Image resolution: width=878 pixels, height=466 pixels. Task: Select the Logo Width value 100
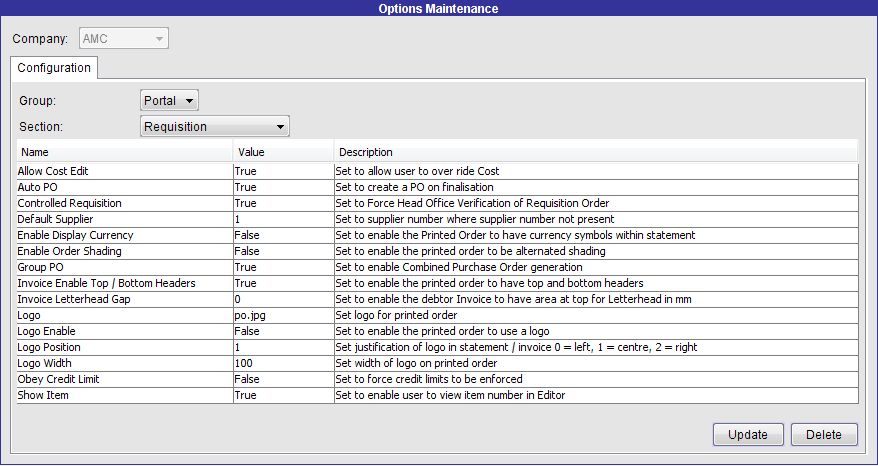click(283, 363)
